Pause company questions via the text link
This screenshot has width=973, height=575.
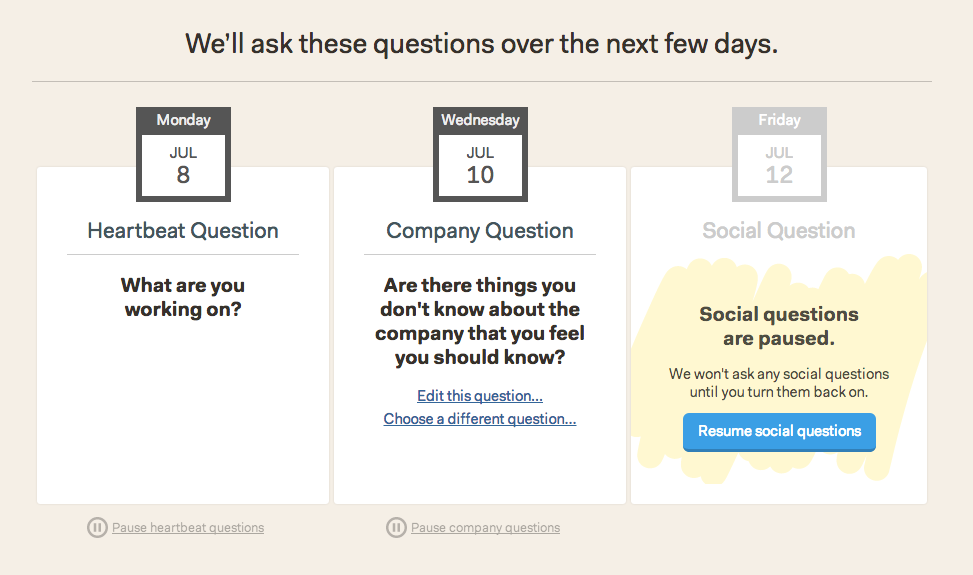[485, 528]
